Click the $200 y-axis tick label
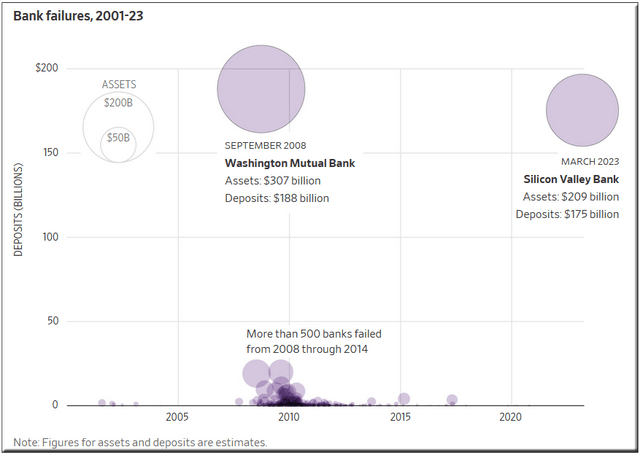The width and height of the screenshot is (640, 455). [x=47, y=68]
